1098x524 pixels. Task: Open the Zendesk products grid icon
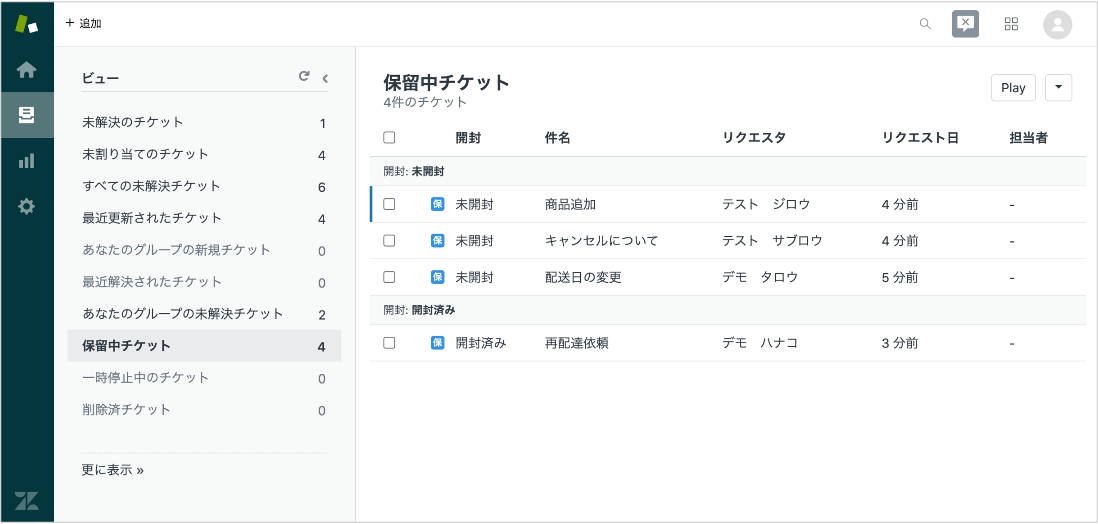(x=1011, y=24)
